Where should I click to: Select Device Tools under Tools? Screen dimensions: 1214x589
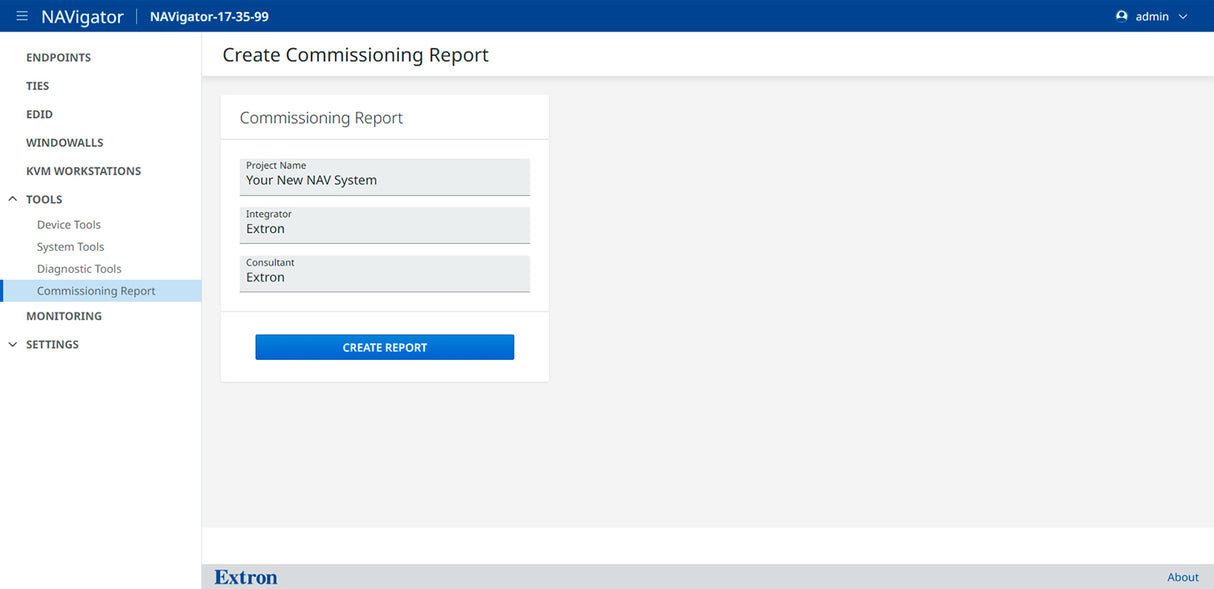click(x=69, y=225)
